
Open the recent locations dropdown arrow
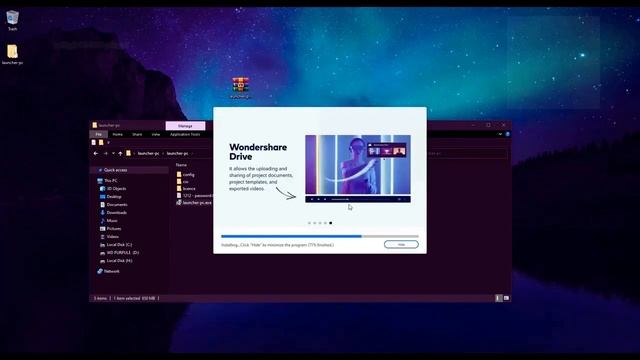(x=113, y=153)
